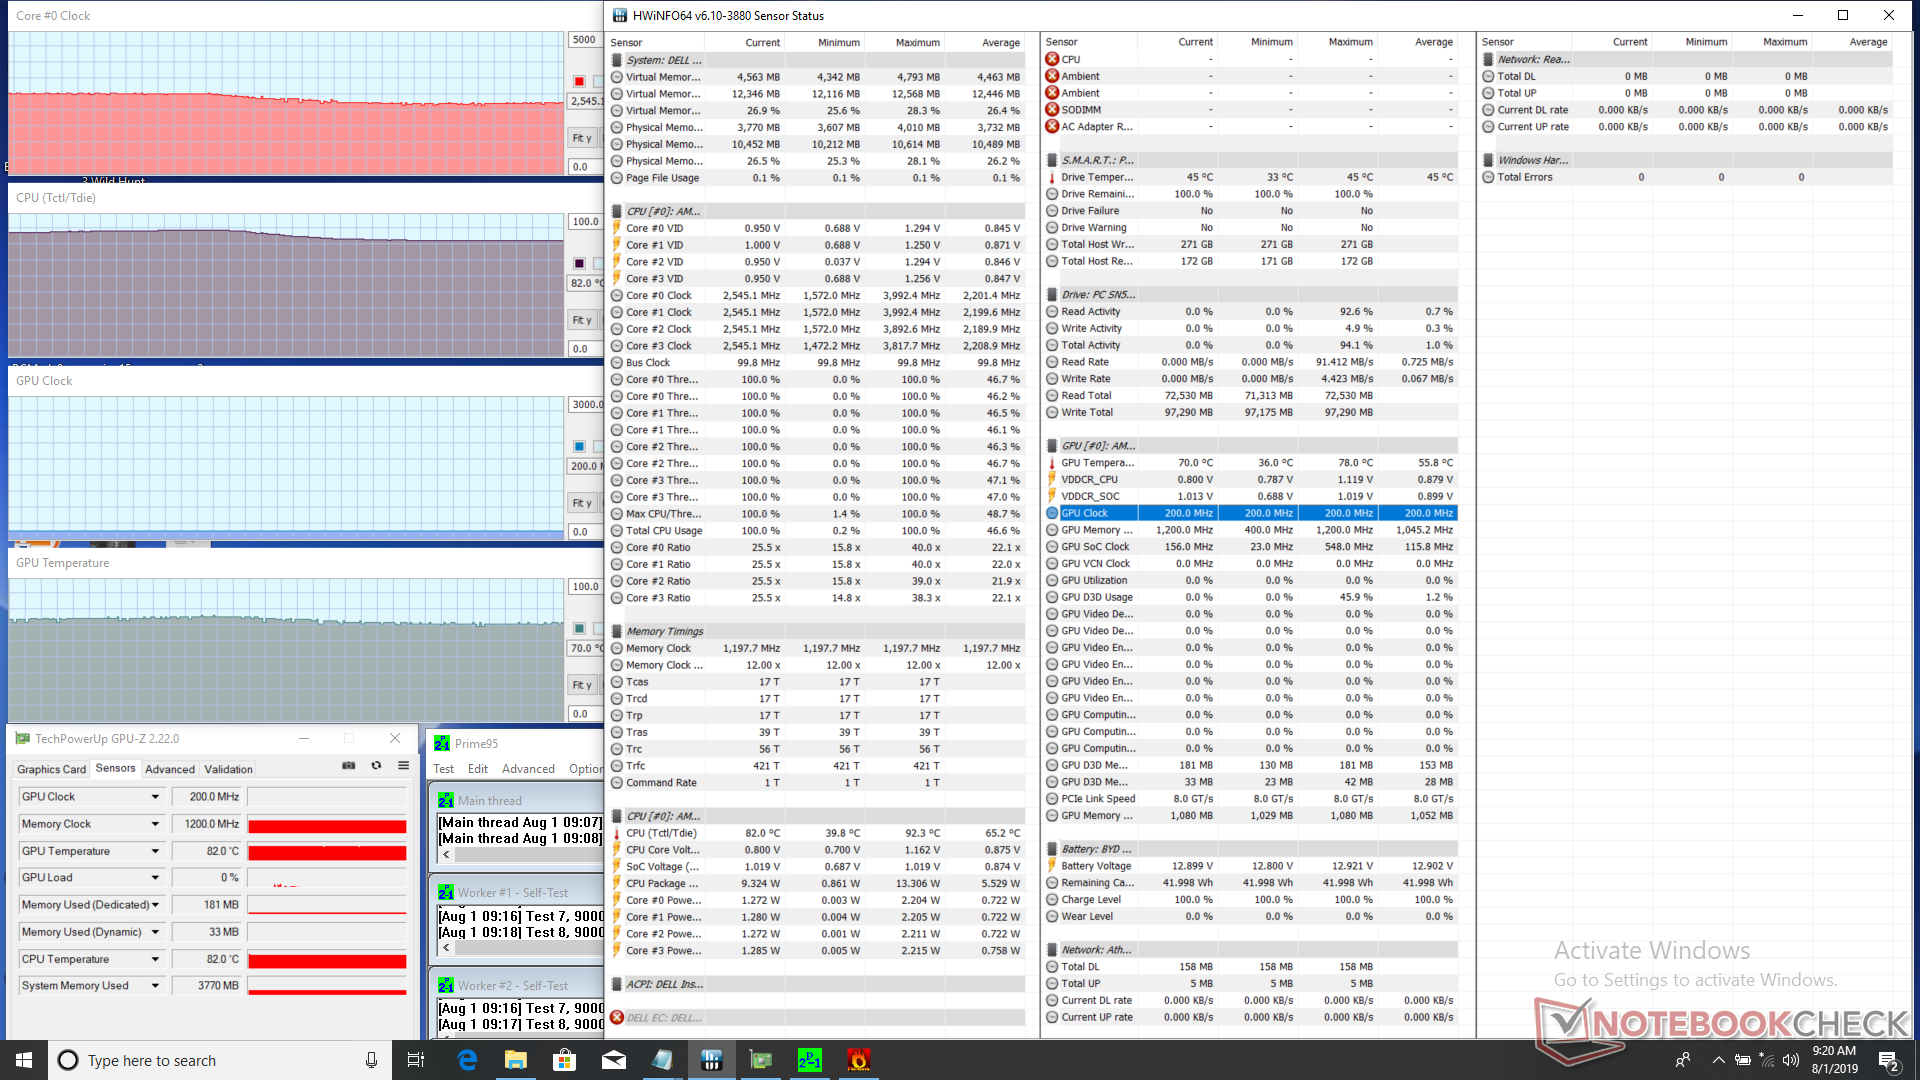Open File Explorer from the taskbar
This screenshot has width=1920, height=1080.
[x=515, y=1060]
